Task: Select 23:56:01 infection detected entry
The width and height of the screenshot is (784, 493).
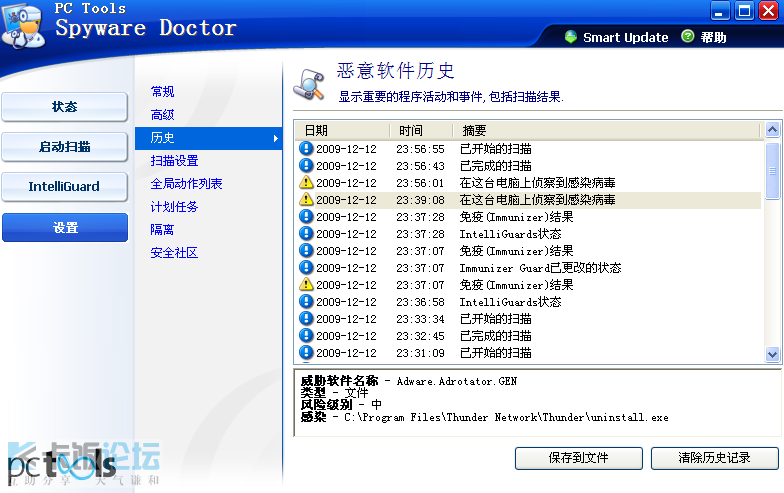Action: [x=529, y=182]
